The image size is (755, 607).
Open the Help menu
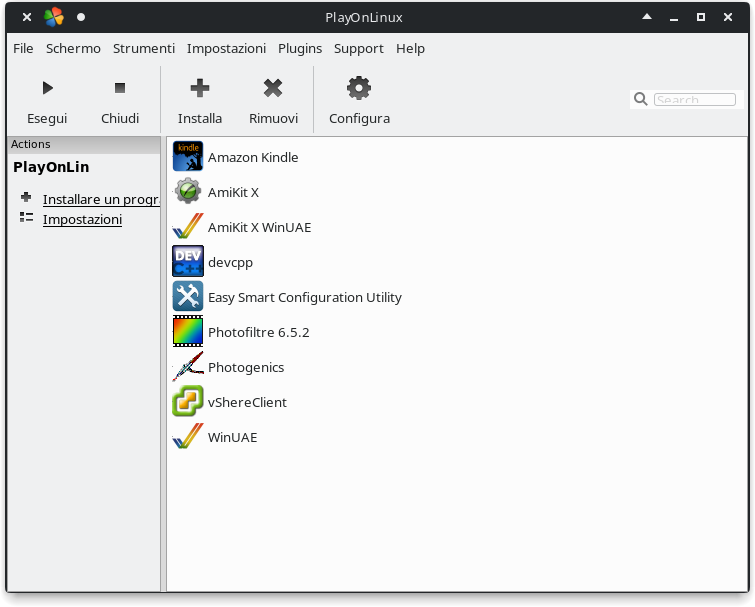pyautogui.click(x=410, y=49)
